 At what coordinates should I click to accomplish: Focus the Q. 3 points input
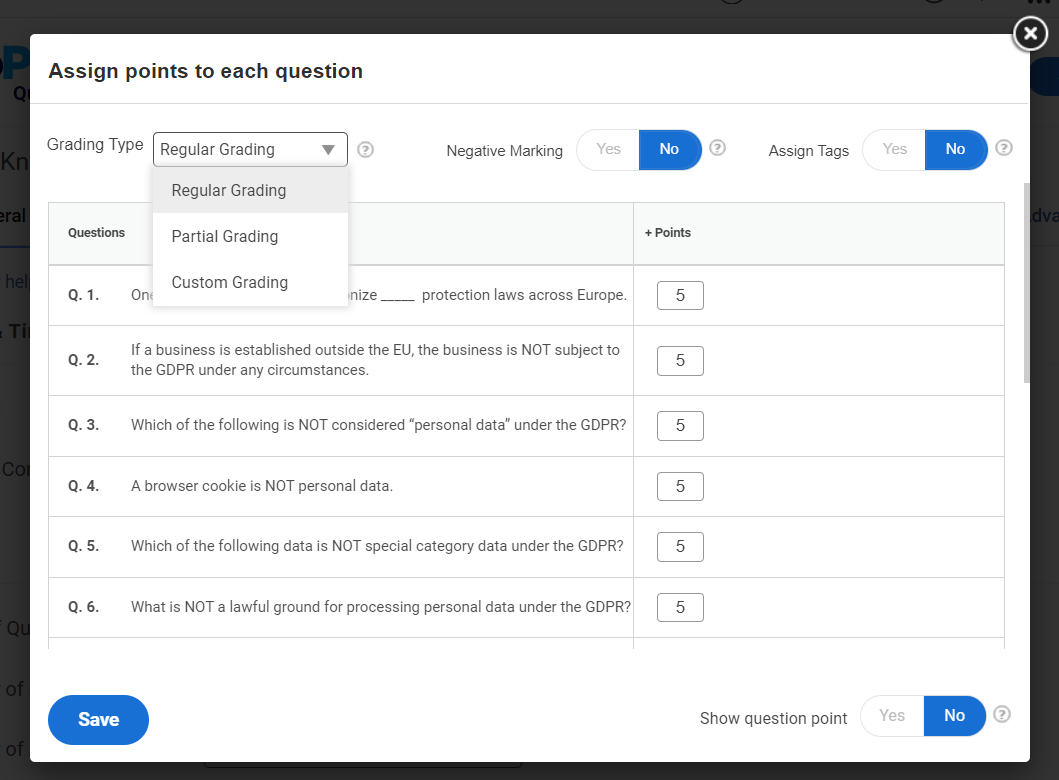pos(680,426)
